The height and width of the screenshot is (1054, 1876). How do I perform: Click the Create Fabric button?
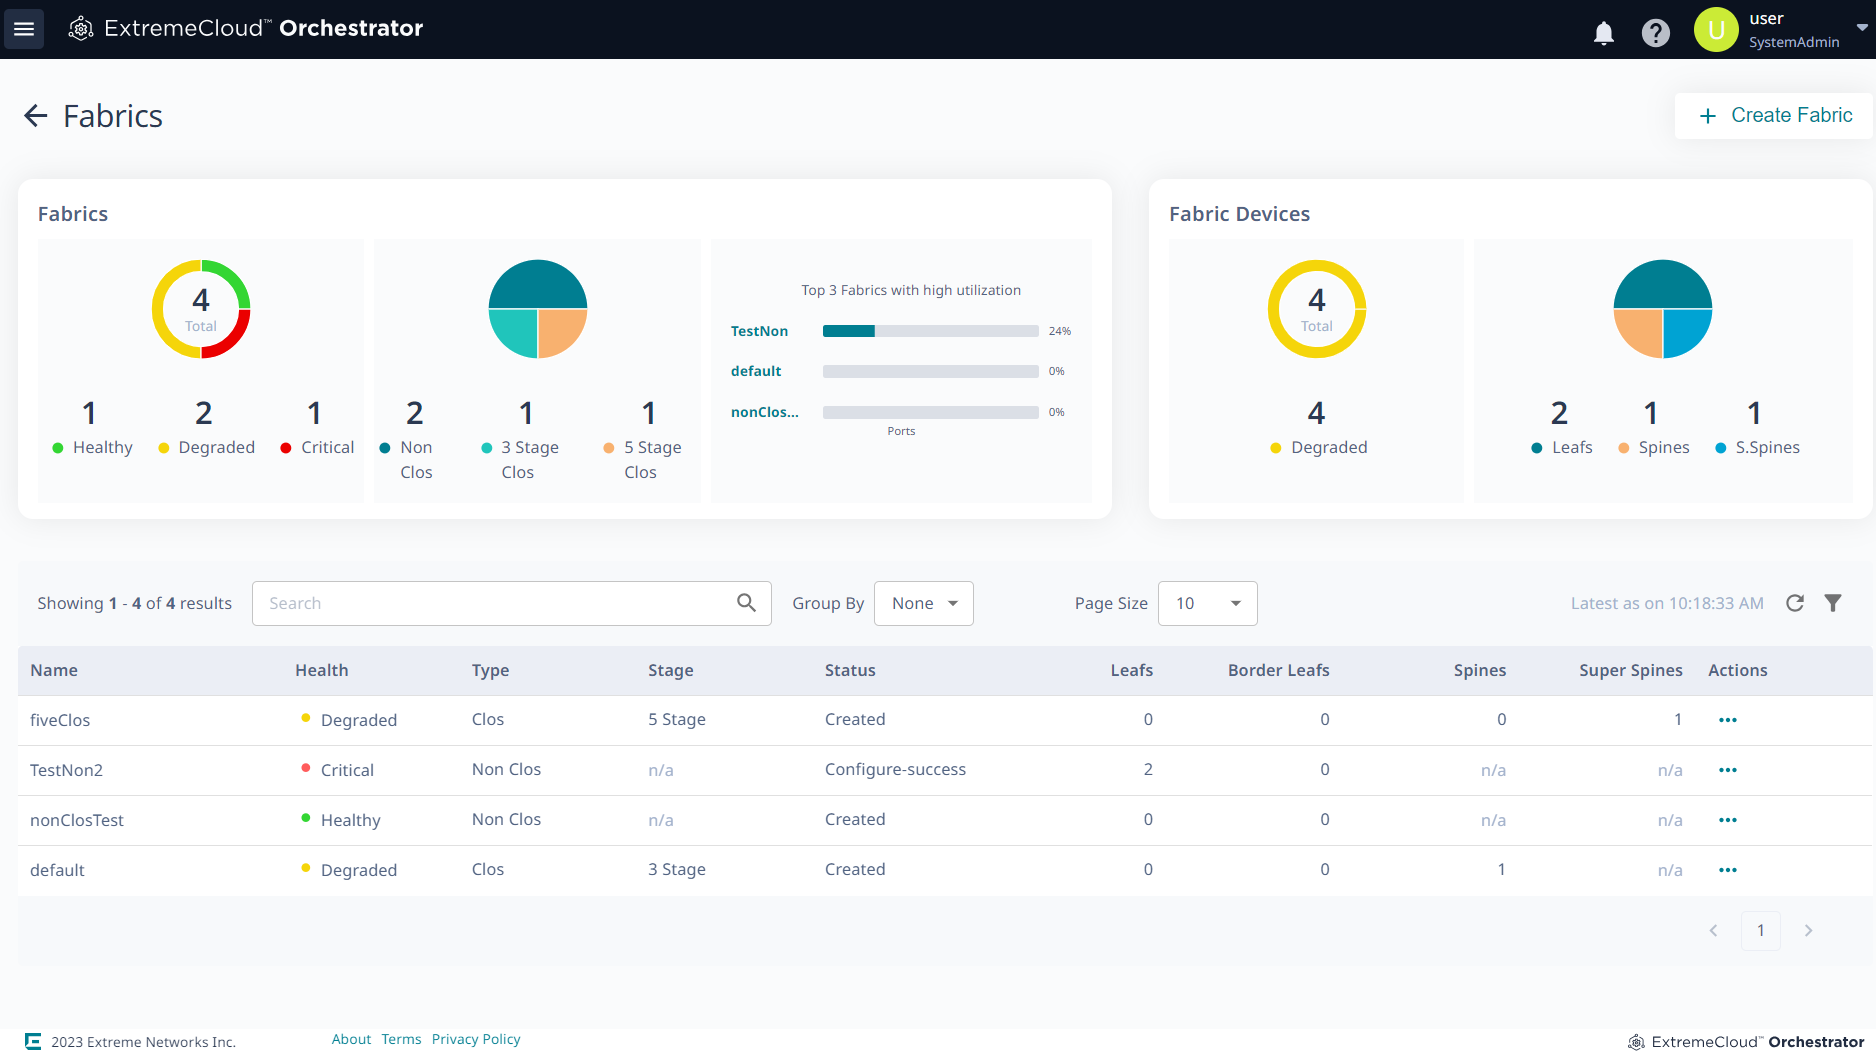point(1775,116)
